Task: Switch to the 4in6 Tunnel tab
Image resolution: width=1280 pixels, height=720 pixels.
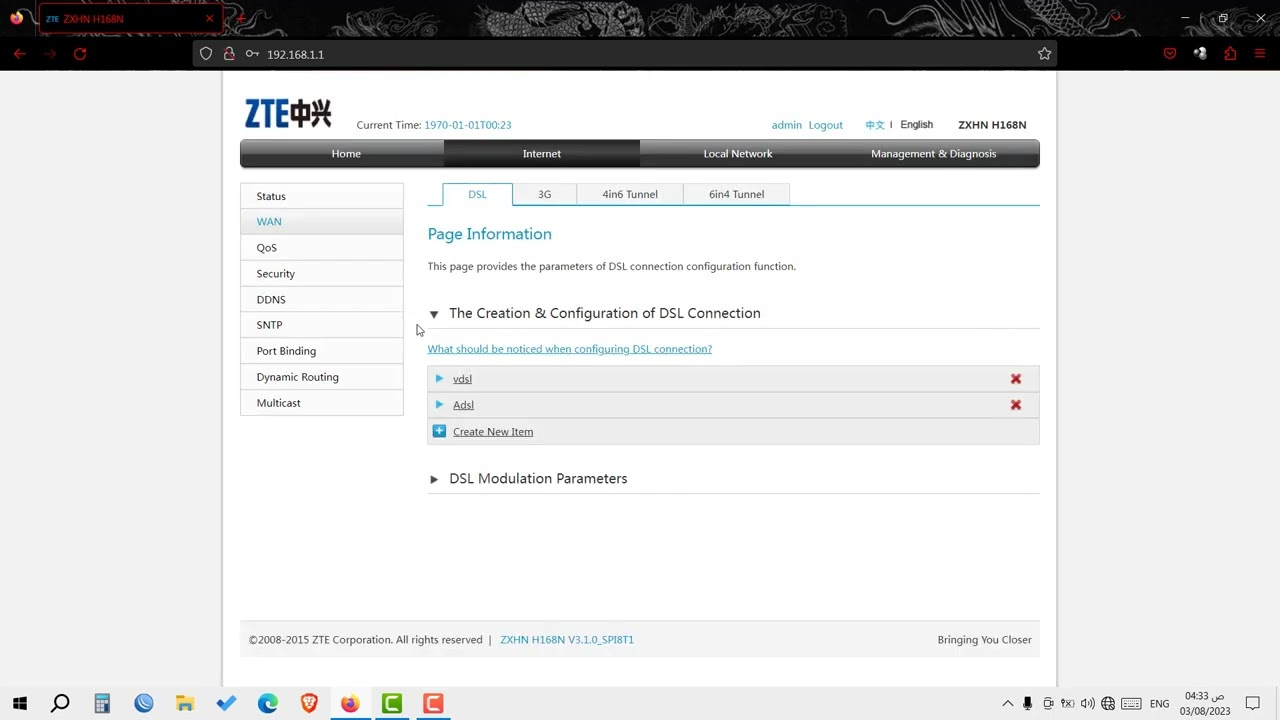Action: [x=630, y=194]
